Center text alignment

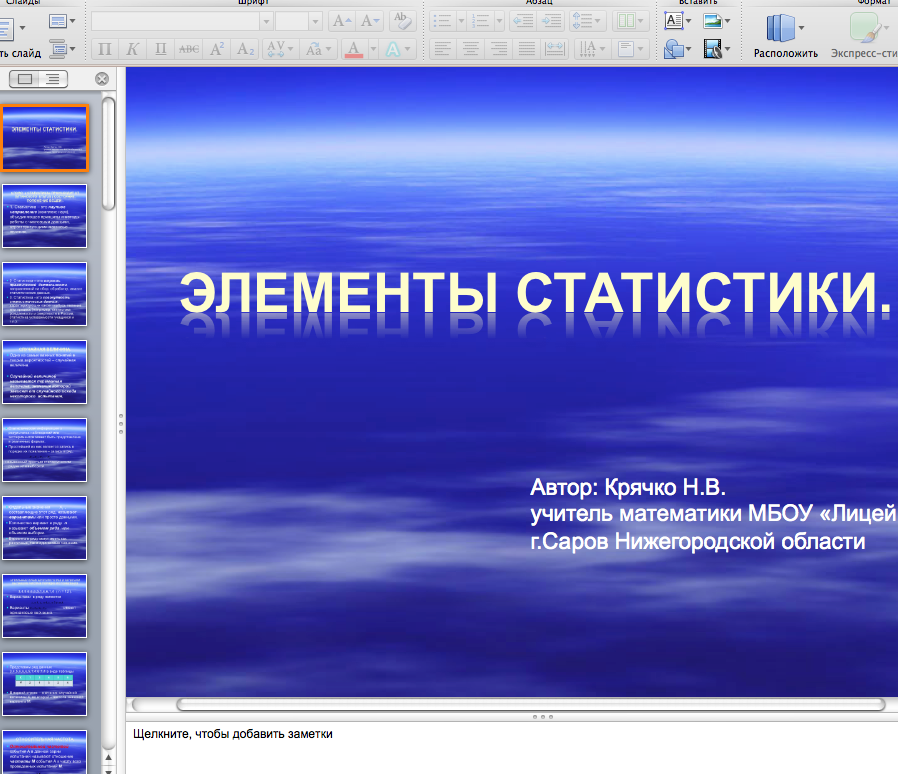tap(471, 49)
